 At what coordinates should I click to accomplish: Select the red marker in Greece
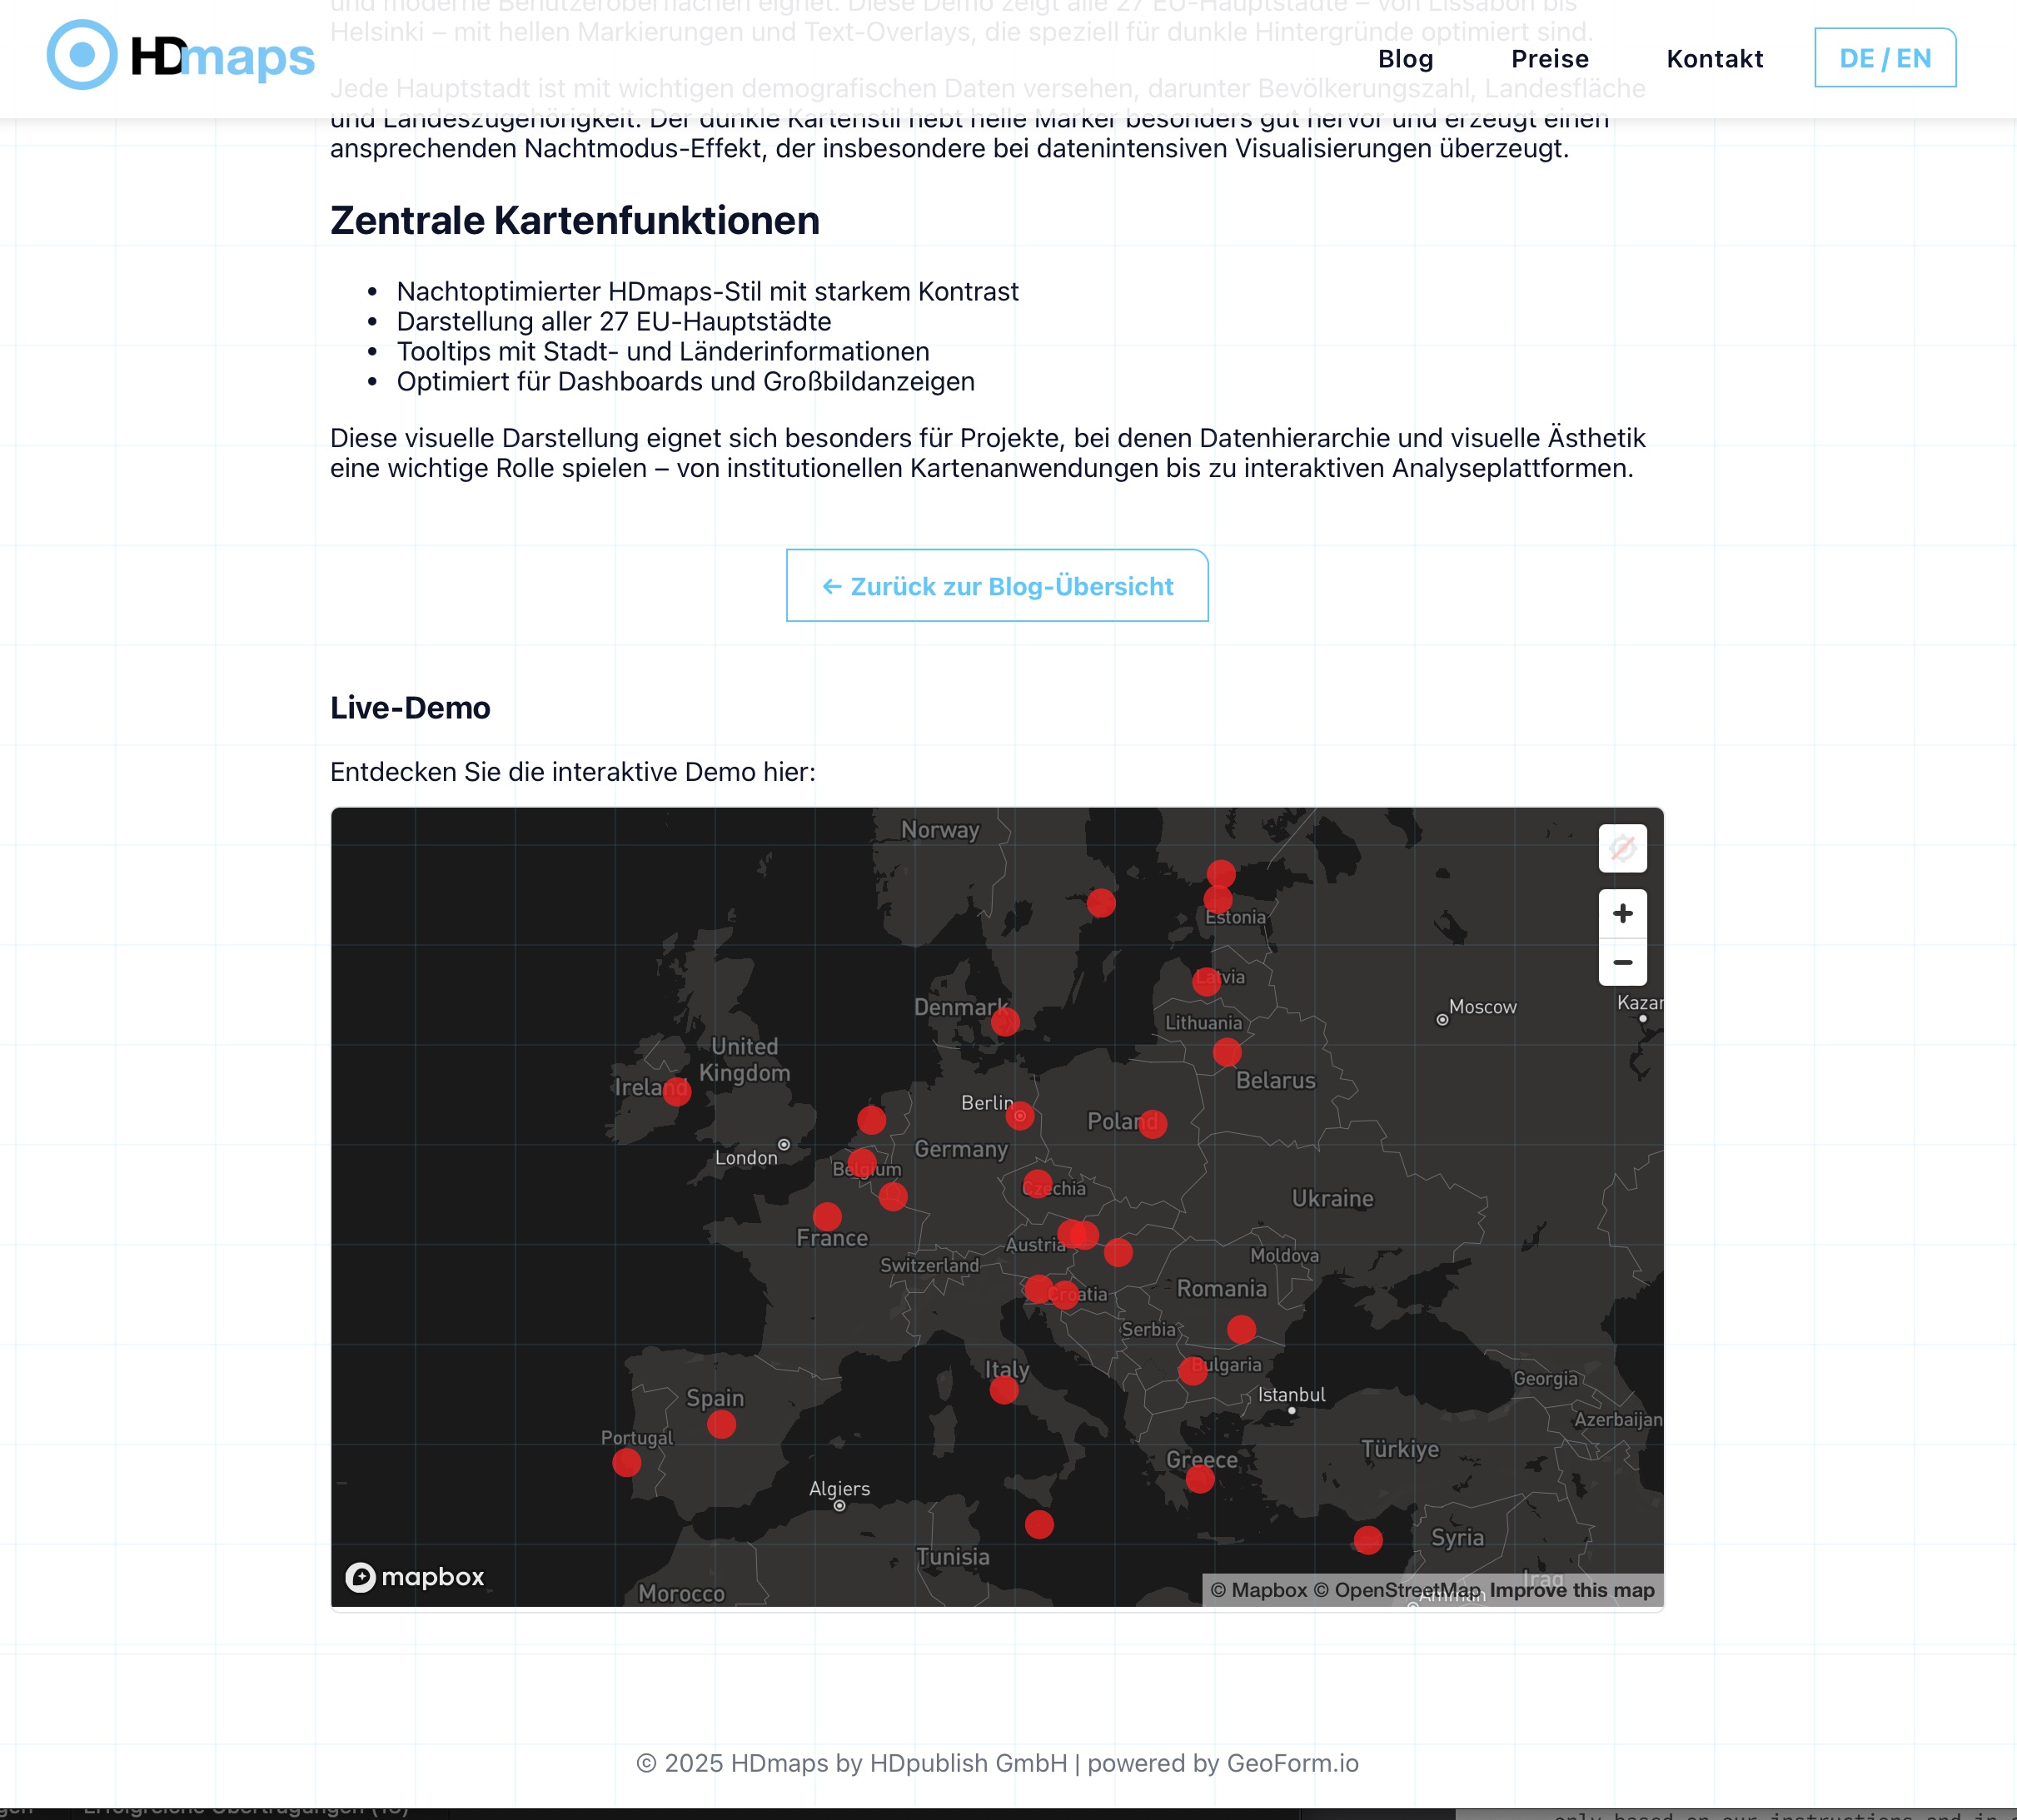coord(1200,1479)
